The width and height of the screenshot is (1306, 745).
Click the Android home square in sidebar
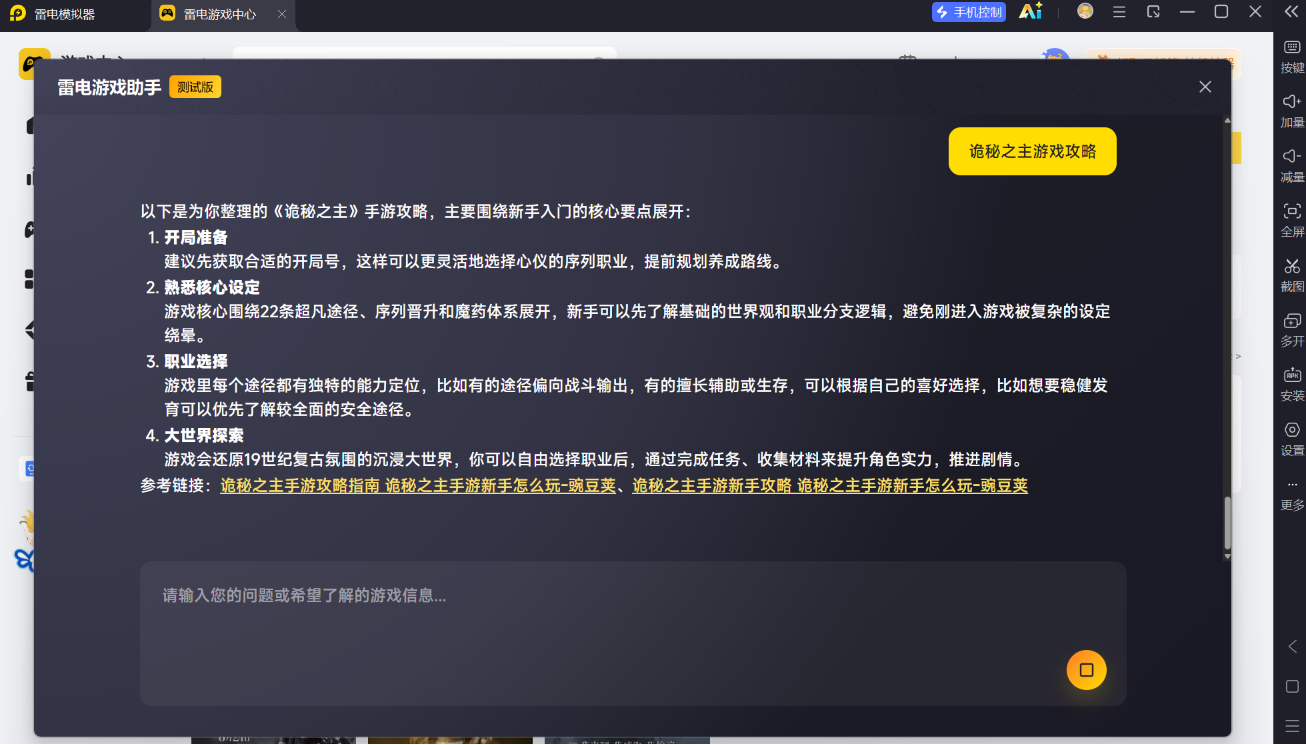click(x=1292, y=686)
